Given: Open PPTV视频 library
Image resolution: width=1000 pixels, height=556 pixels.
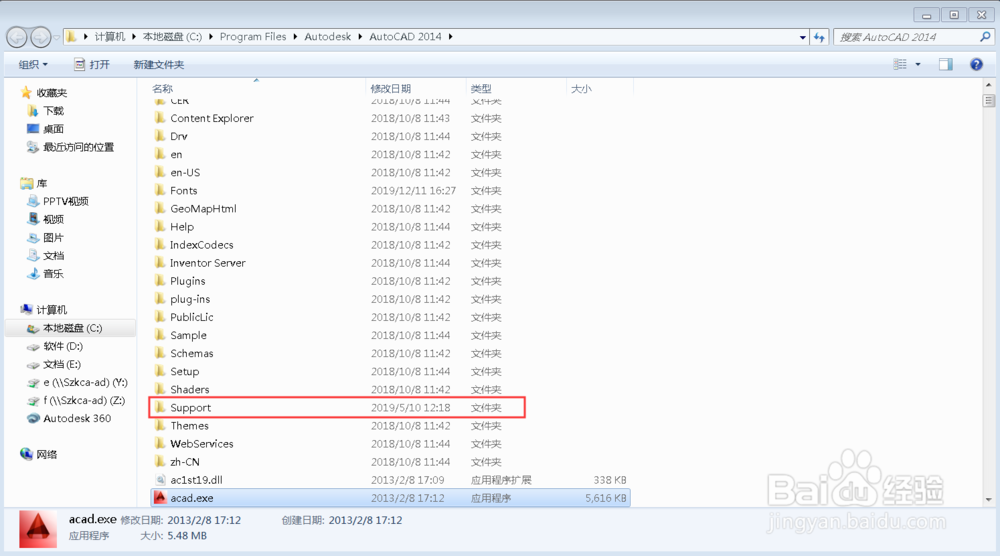Looking at the screenshot, I should click(x=66, y=201).
